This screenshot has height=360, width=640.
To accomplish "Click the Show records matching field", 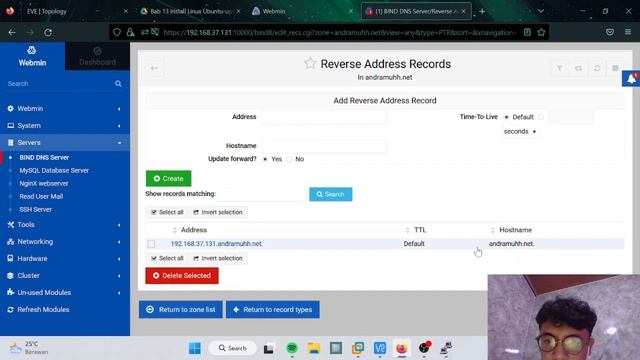I will pyautogui.click(x=262, y=194).
